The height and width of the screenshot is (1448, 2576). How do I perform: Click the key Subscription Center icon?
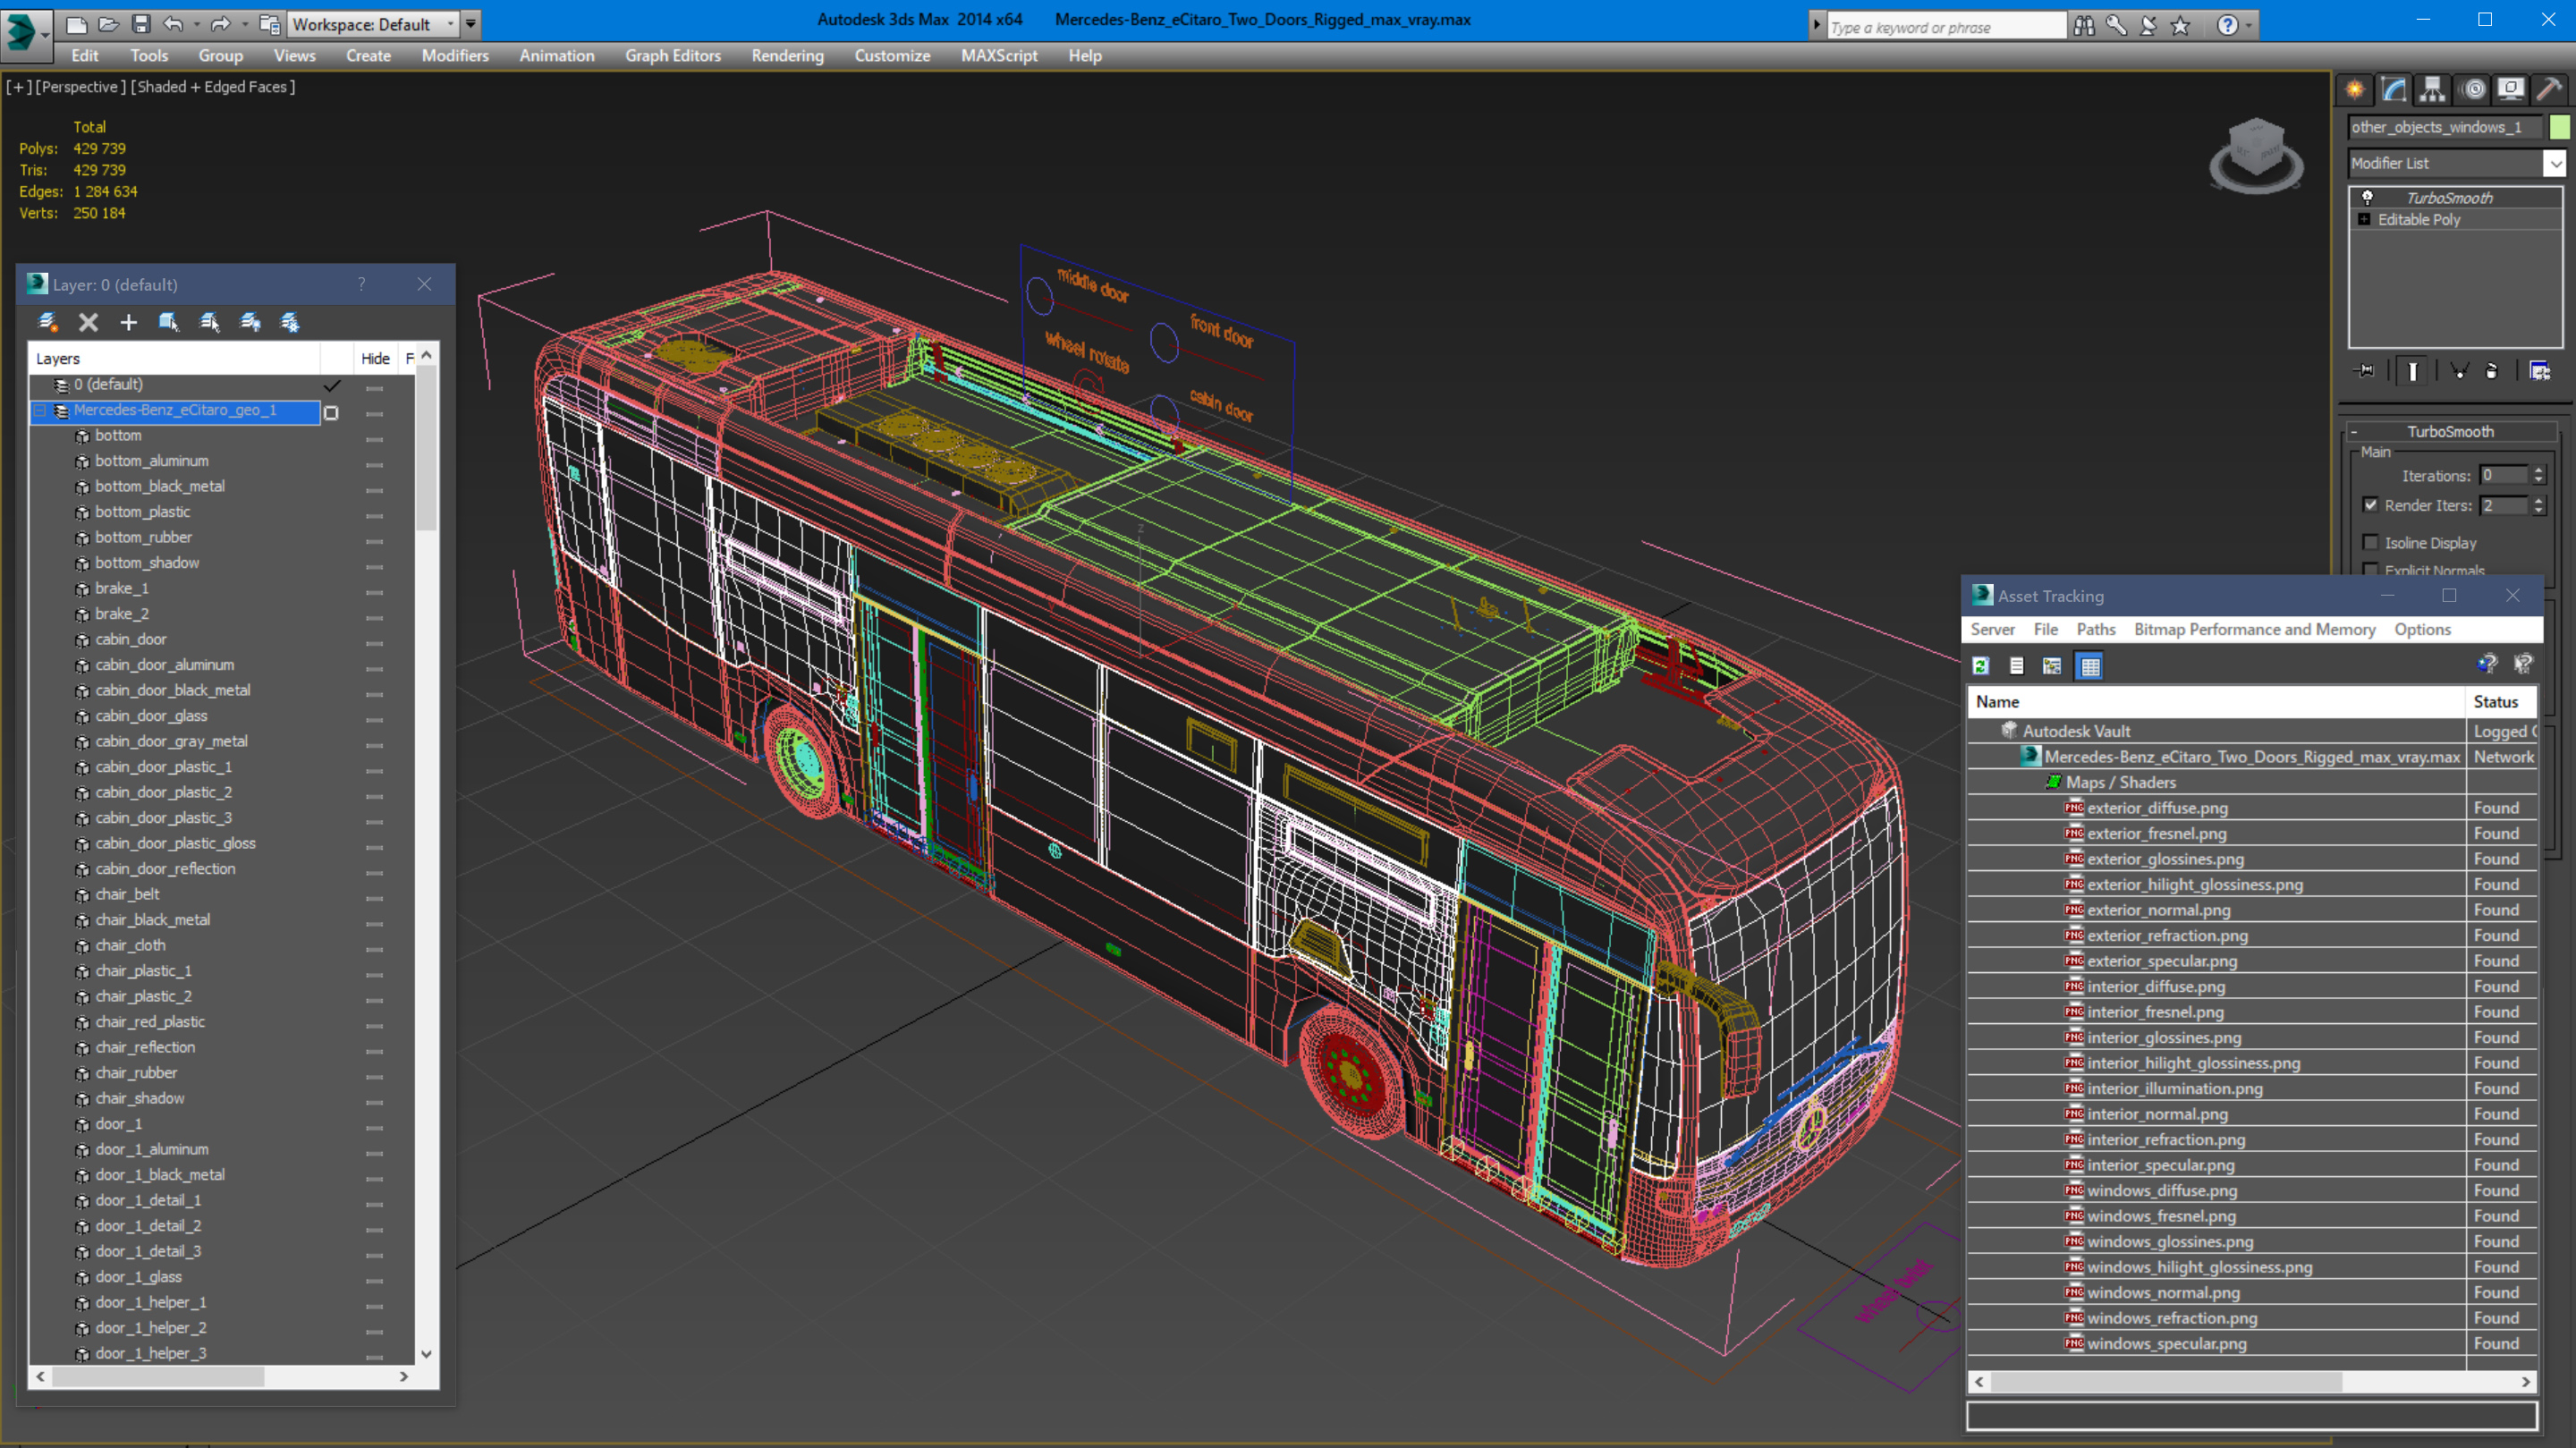(2116, 26)
